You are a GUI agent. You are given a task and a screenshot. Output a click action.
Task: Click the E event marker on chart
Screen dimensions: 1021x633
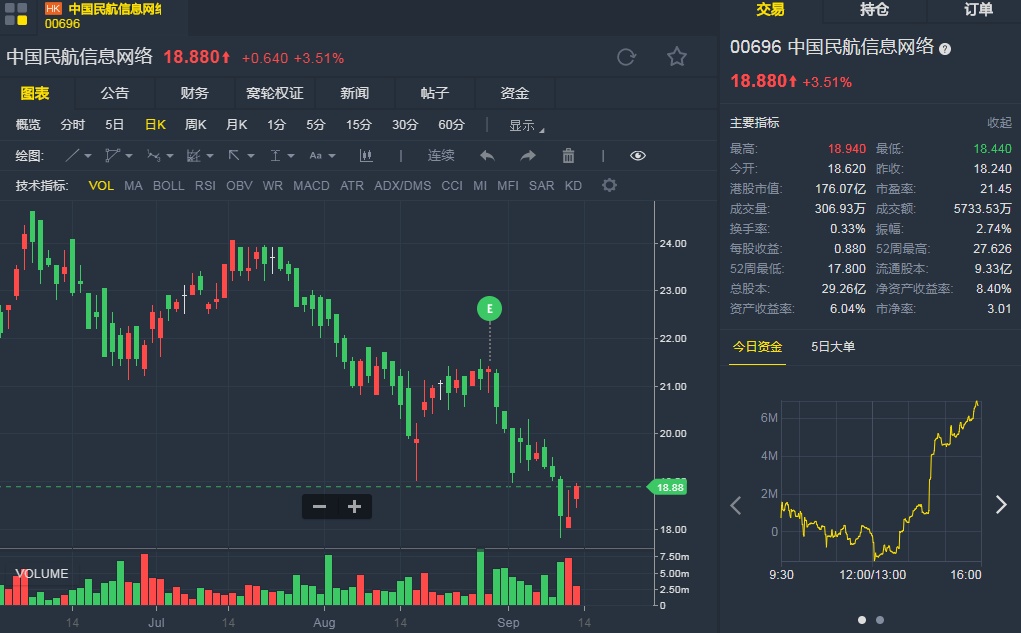pos(489,309)
